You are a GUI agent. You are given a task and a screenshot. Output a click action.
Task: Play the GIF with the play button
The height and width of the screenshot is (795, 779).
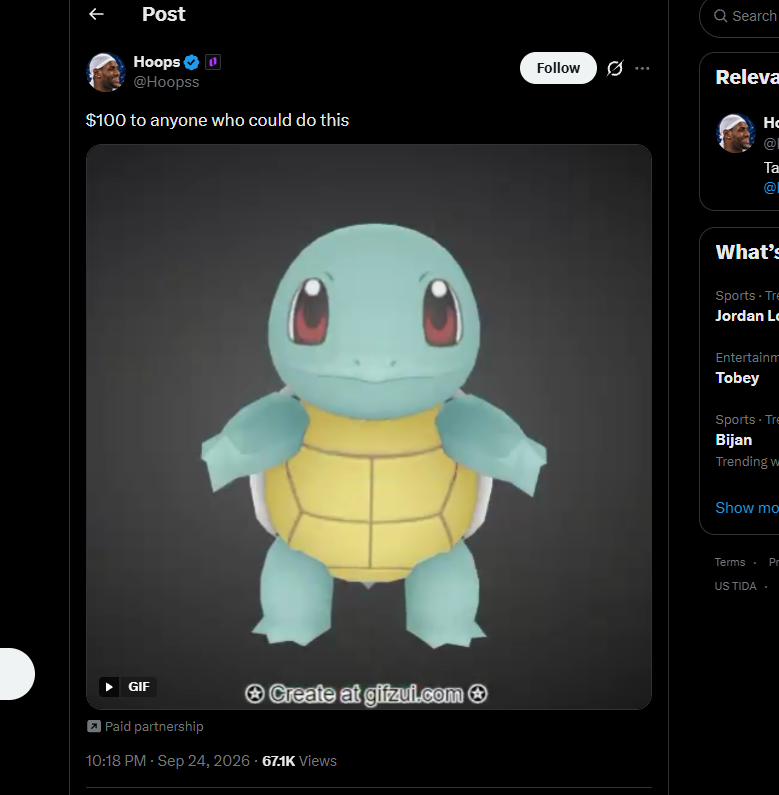(x=109, y=687)
